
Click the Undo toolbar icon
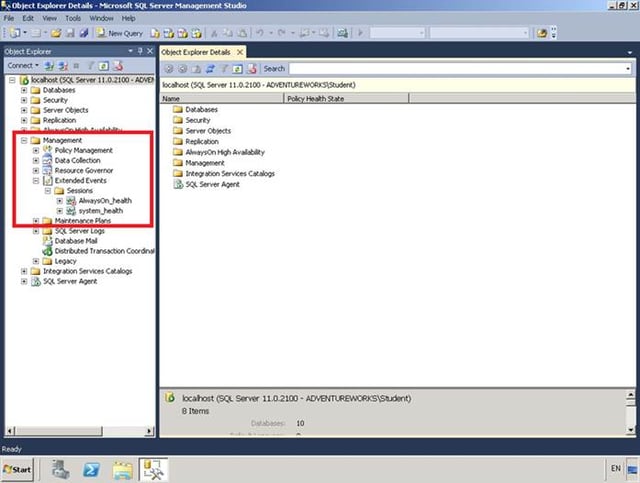click(260, 33)
